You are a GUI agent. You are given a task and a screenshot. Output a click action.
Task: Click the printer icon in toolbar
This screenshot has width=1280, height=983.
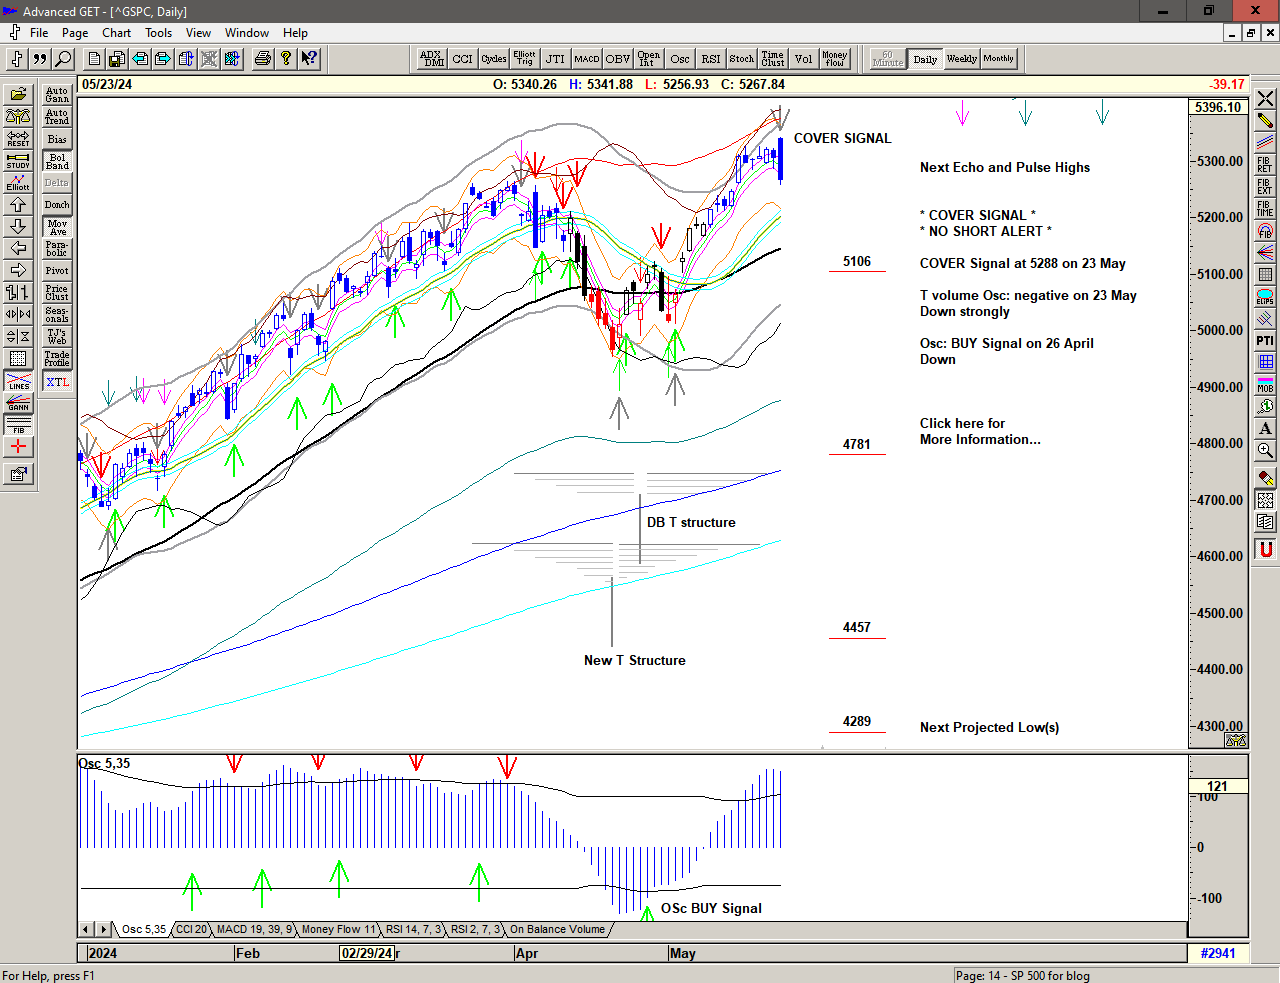262,59
